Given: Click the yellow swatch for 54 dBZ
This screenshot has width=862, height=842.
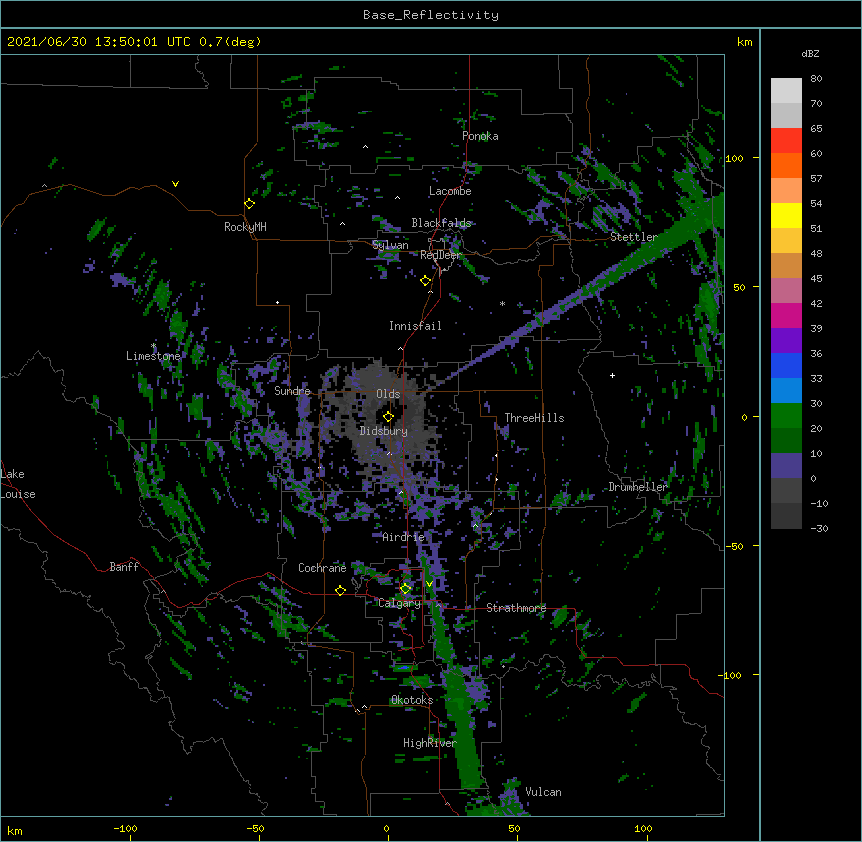Looking at the screenshot, I should (x=786, y=215).
